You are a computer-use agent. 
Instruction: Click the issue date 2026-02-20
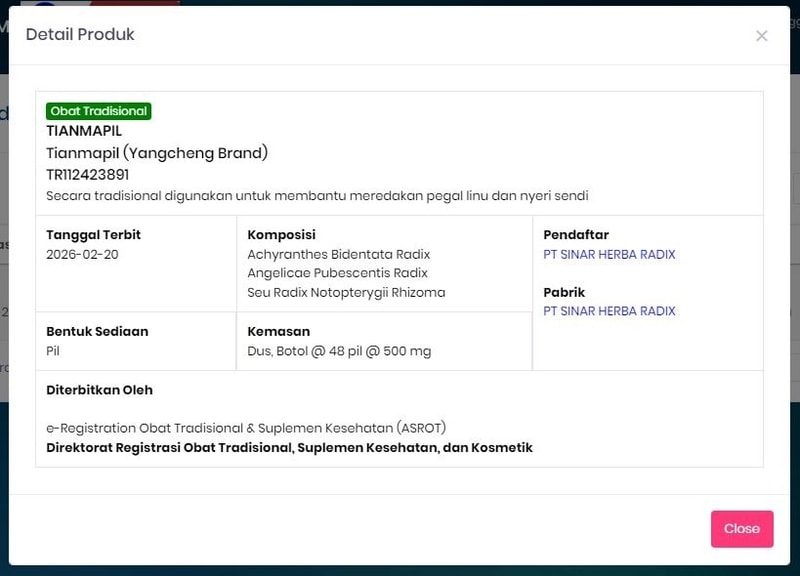81,255
